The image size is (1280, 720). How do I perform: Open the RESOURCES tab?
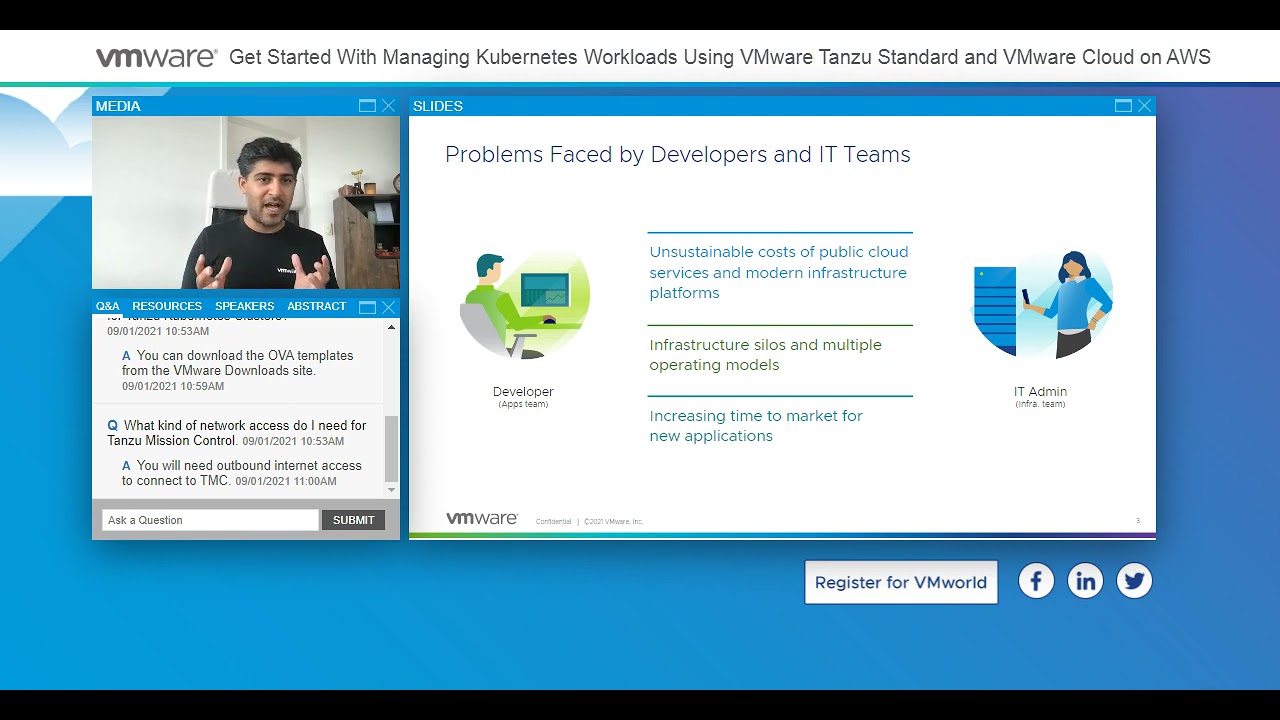pyautogui.click(x=167, y=306)
